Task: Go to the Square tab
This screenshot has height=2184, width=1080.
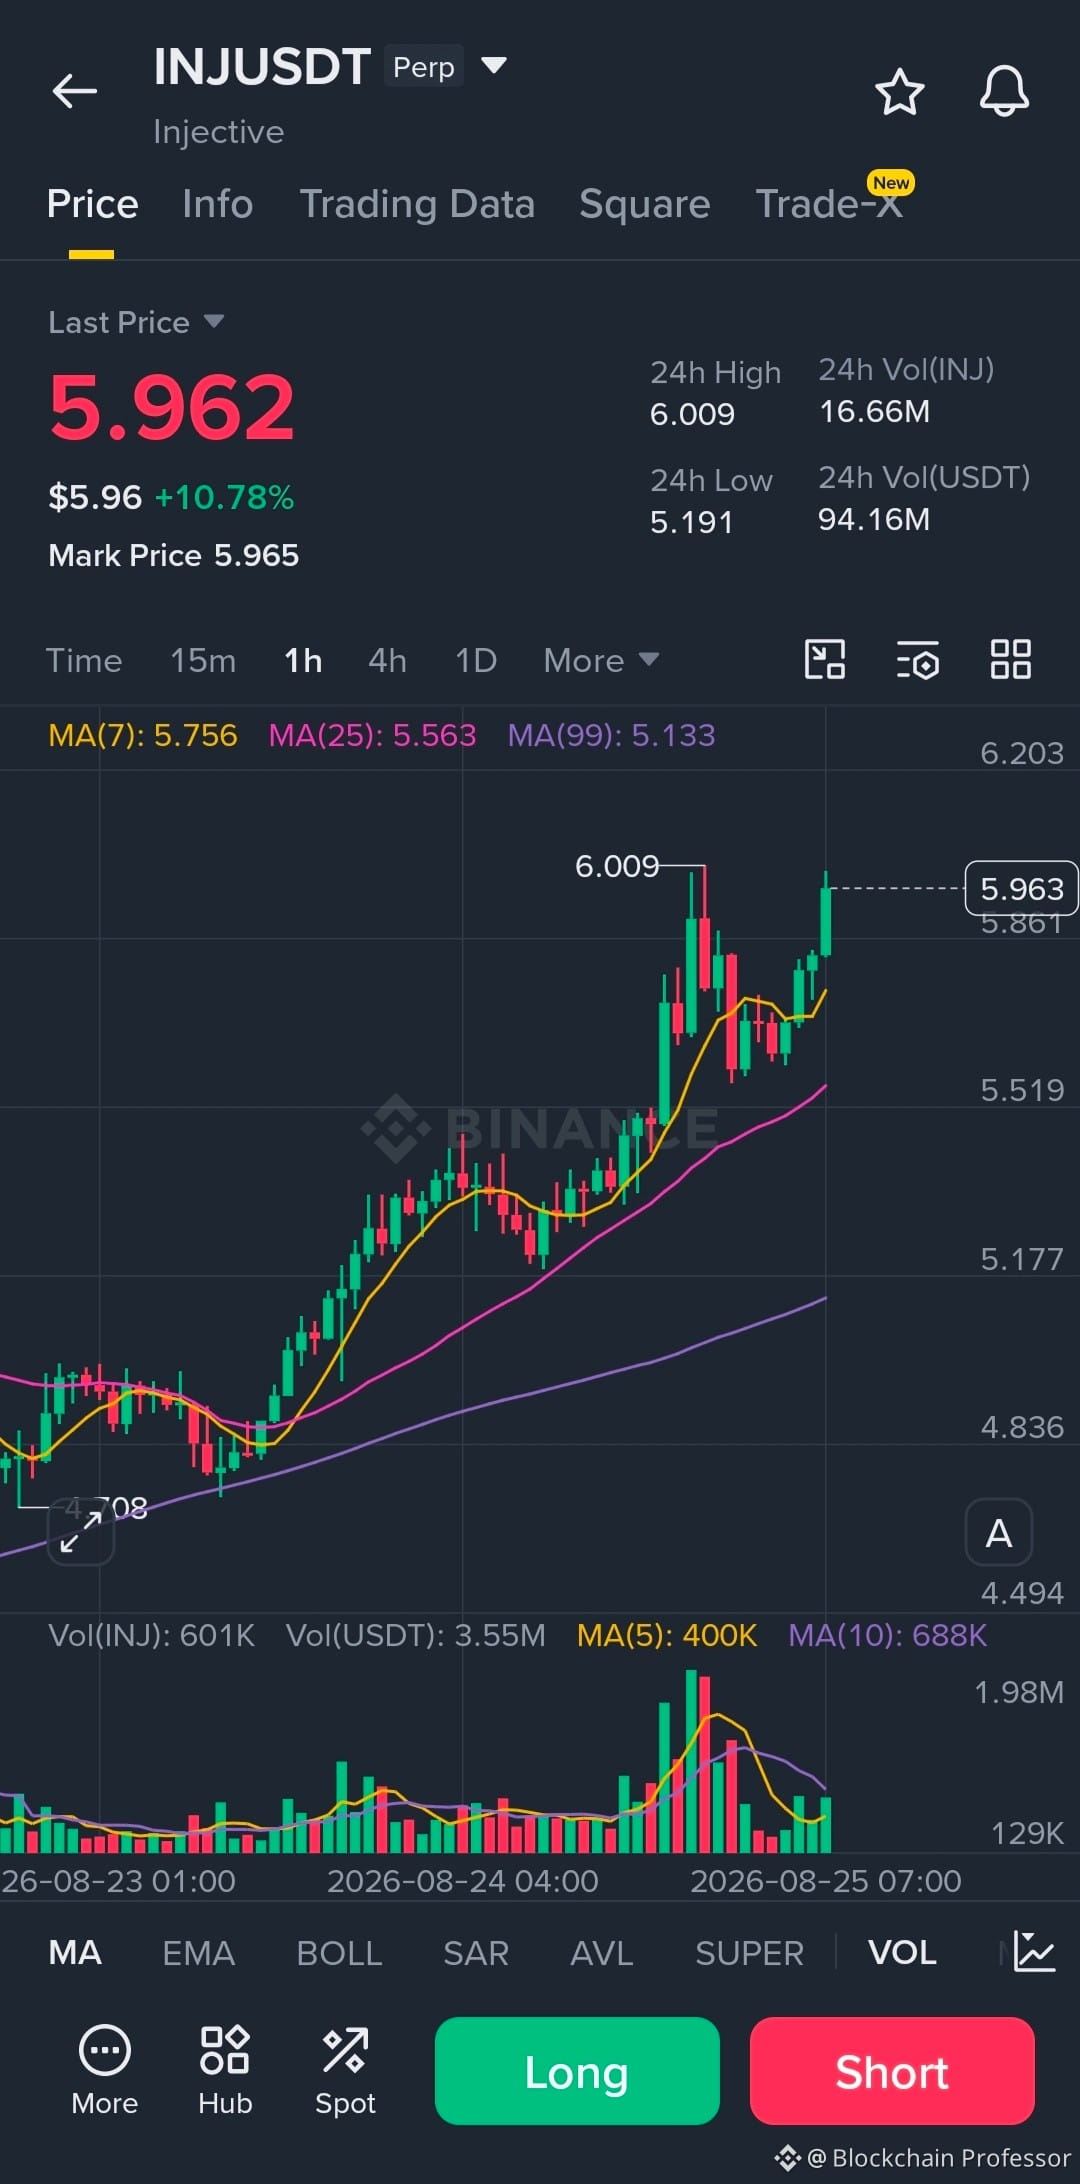Action: [x=645, y=204]
